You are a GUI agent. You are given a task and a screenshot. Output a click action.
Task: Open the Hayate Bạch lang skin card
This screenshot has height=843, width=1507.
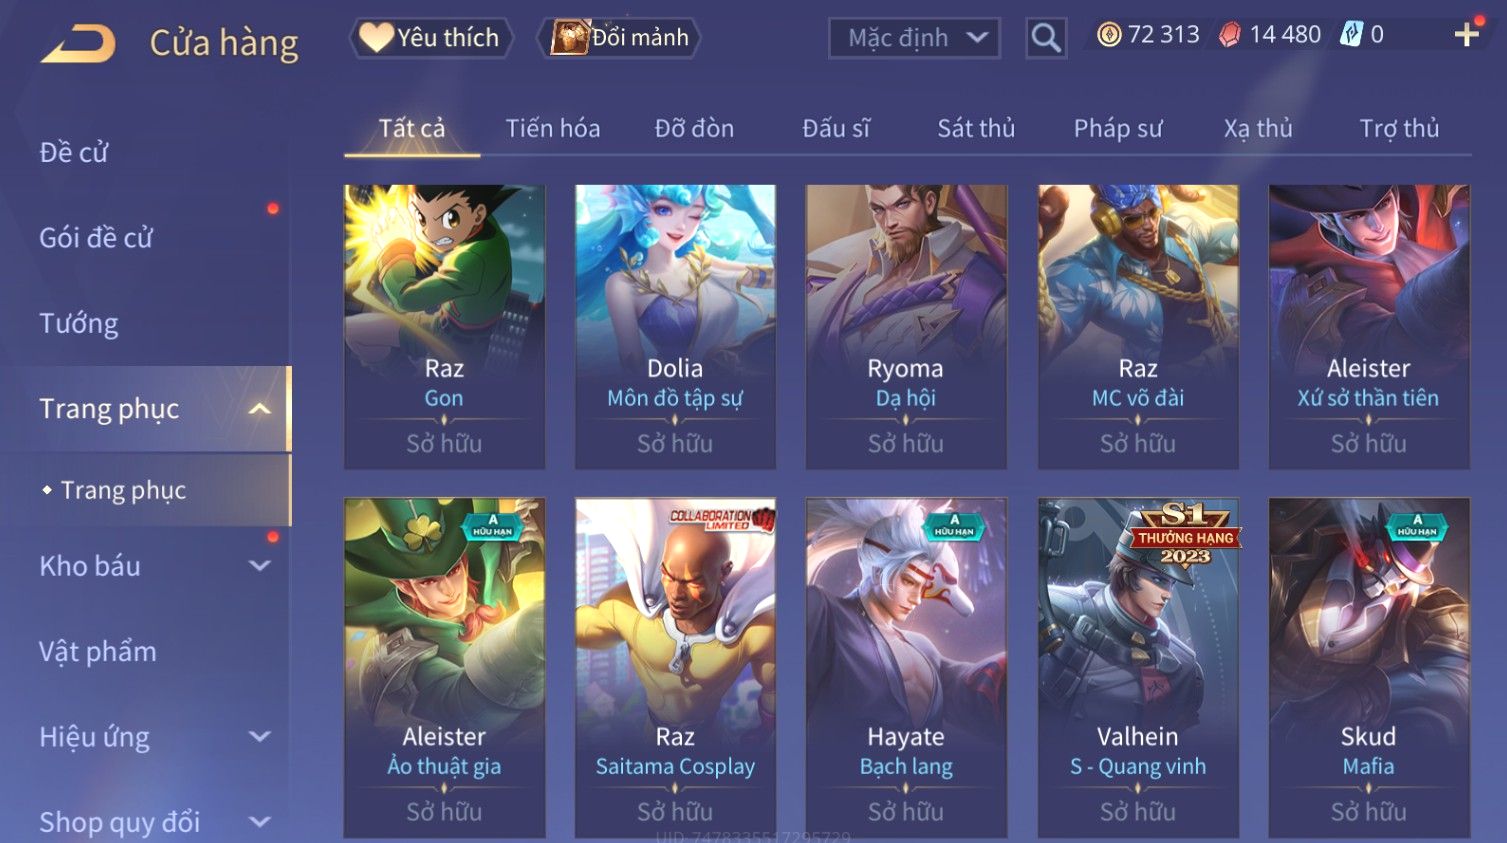pyautogui.click(x=906, y=667)
